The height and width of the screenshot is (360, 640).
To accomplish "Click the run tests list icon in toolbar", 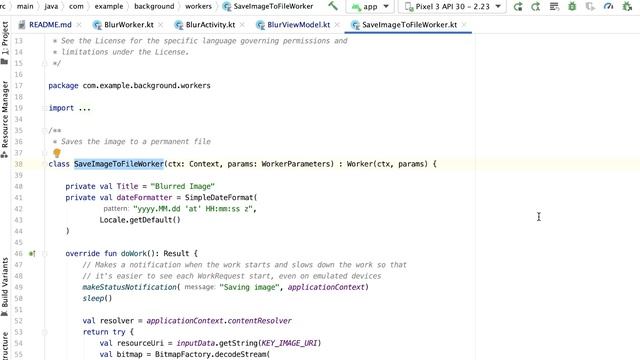I will 554,6.
